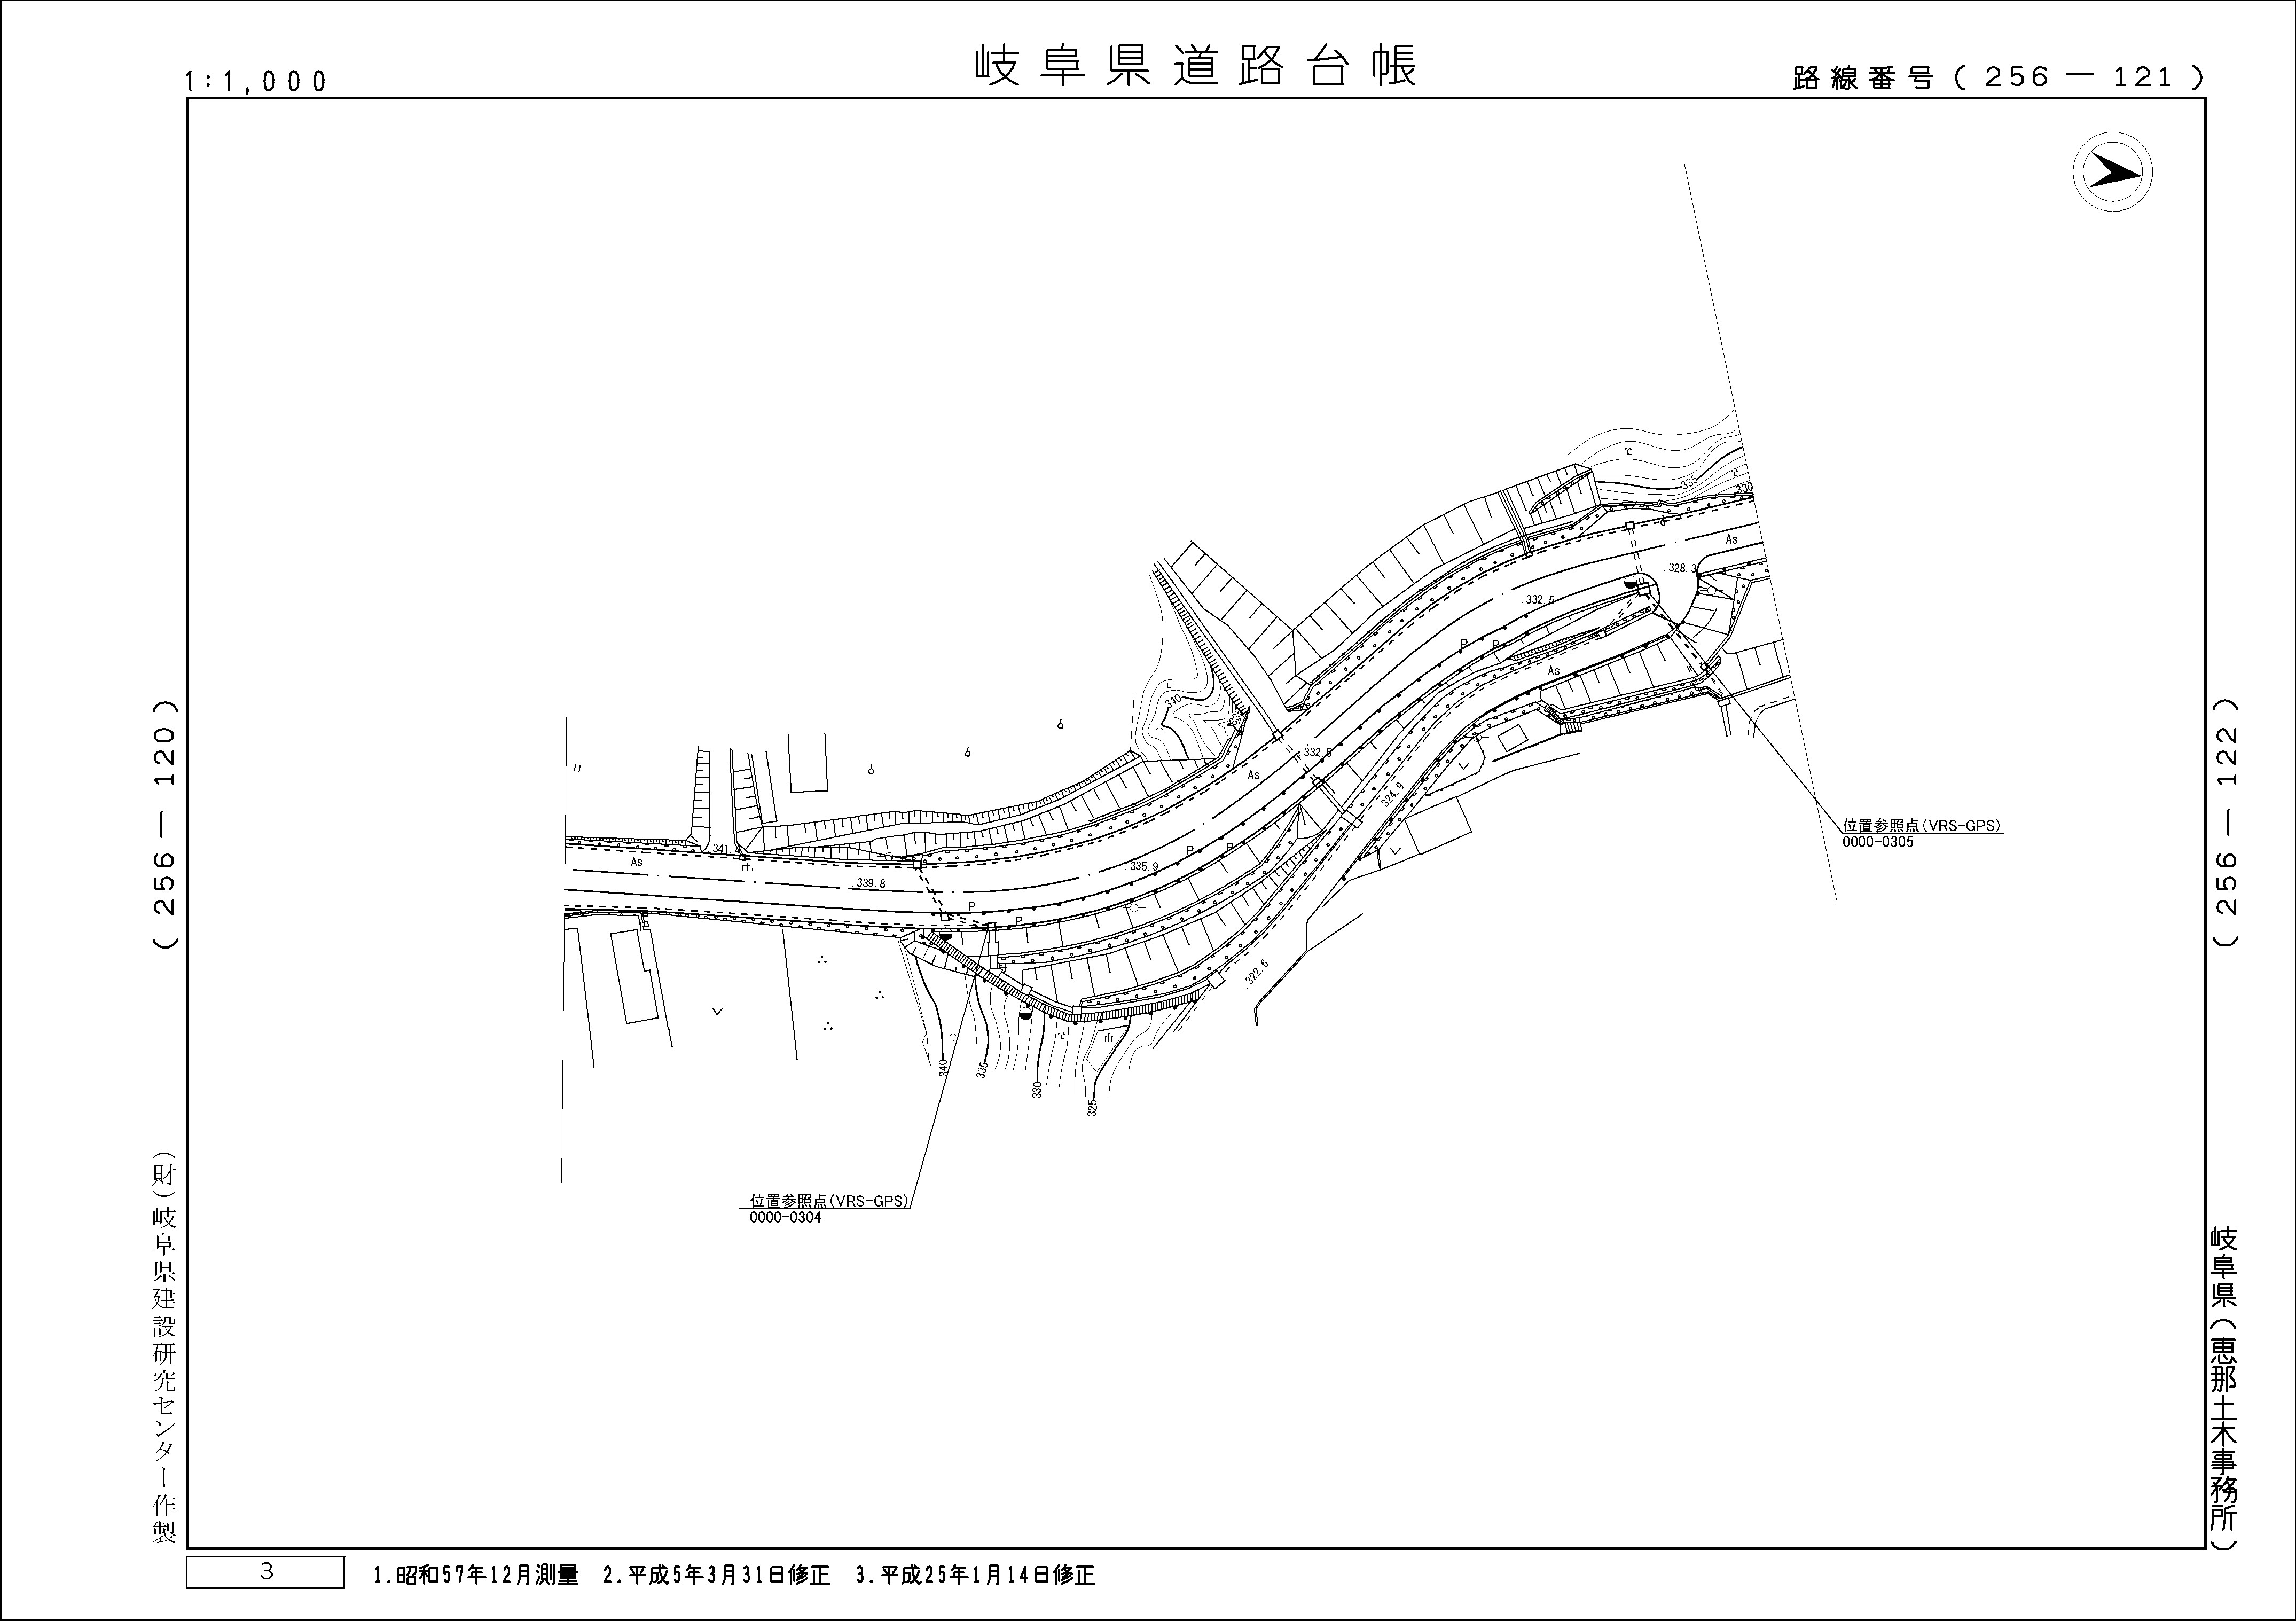Click the 岐阜県道路台帳 title text
The height and width of the screenshot is (1621, 2296).
point(1195,66)
